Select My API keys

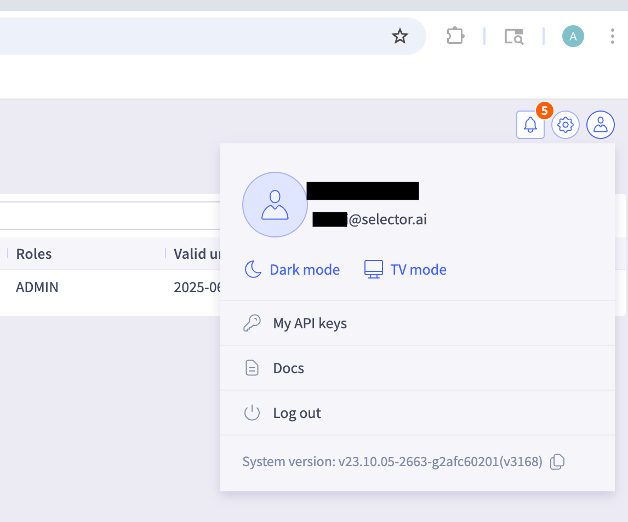[309, 323]
